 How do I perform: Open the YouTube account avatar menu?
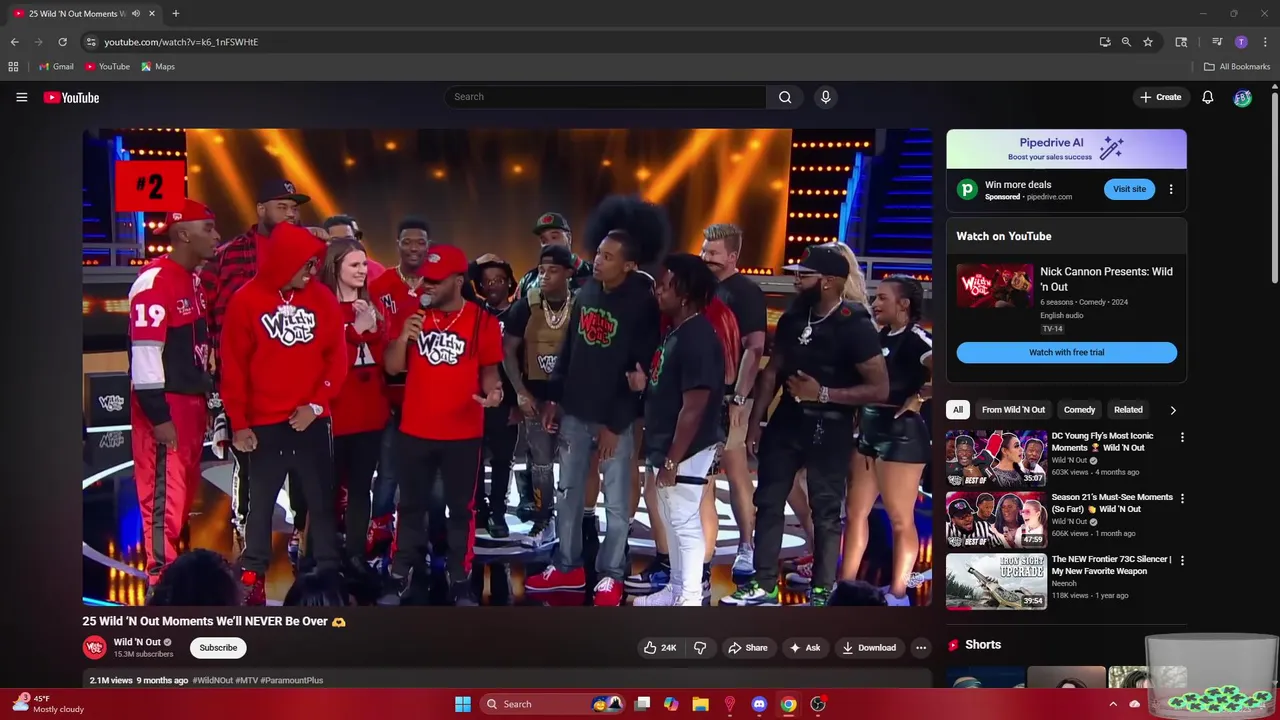pos(1242,97)
